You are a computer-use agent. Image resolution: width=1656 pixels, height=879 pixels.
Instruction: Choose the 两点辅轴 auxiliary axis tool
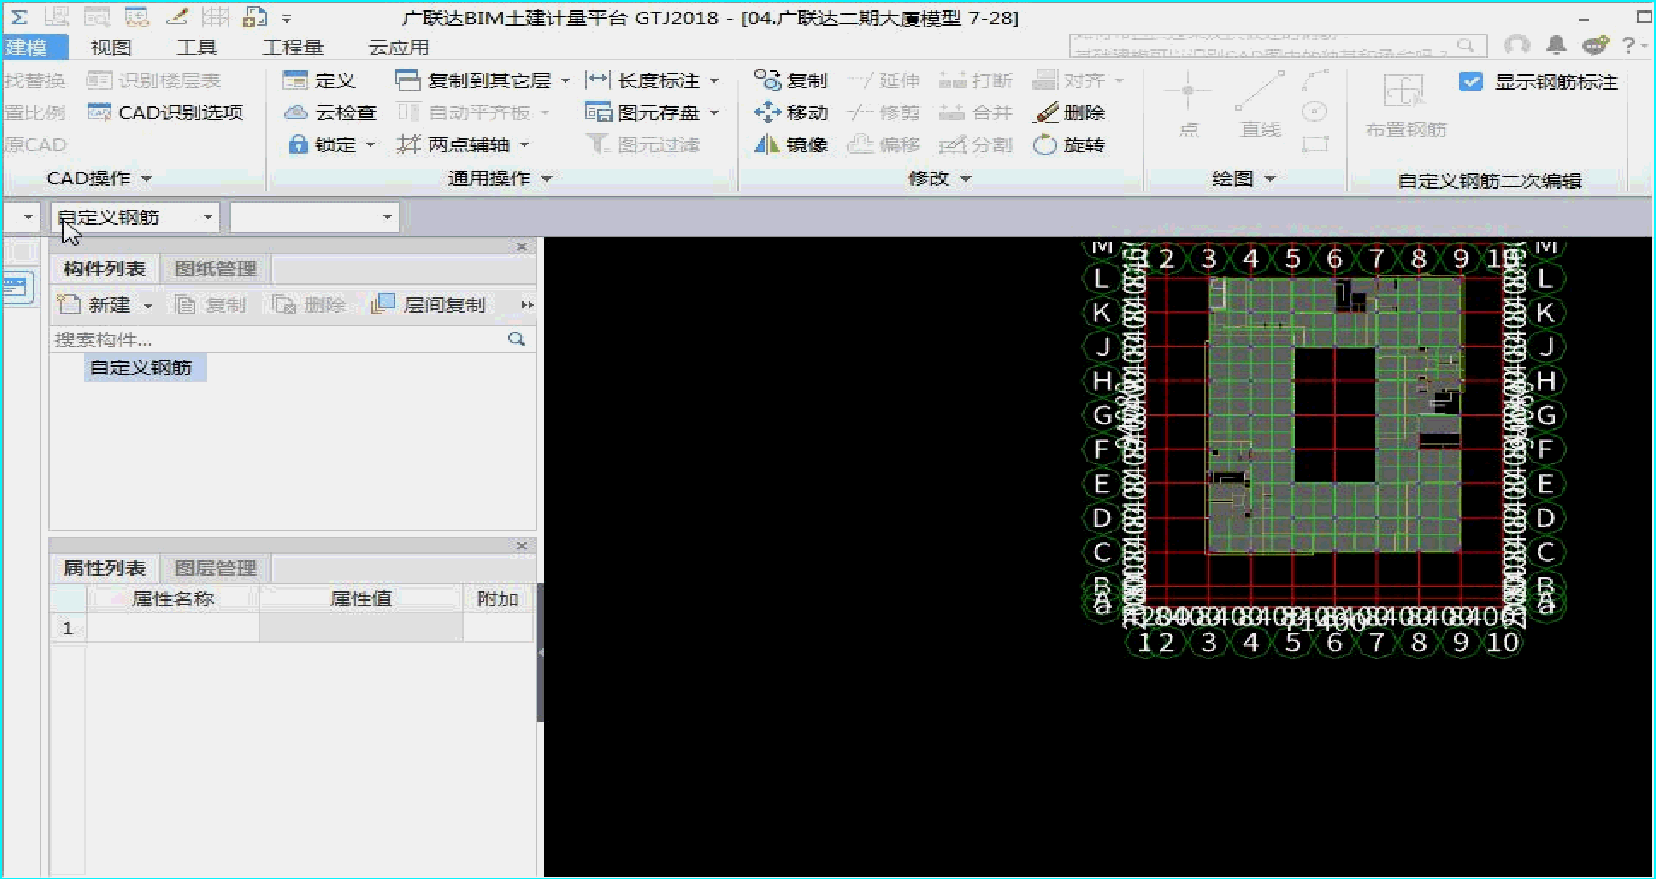point(453,145)
